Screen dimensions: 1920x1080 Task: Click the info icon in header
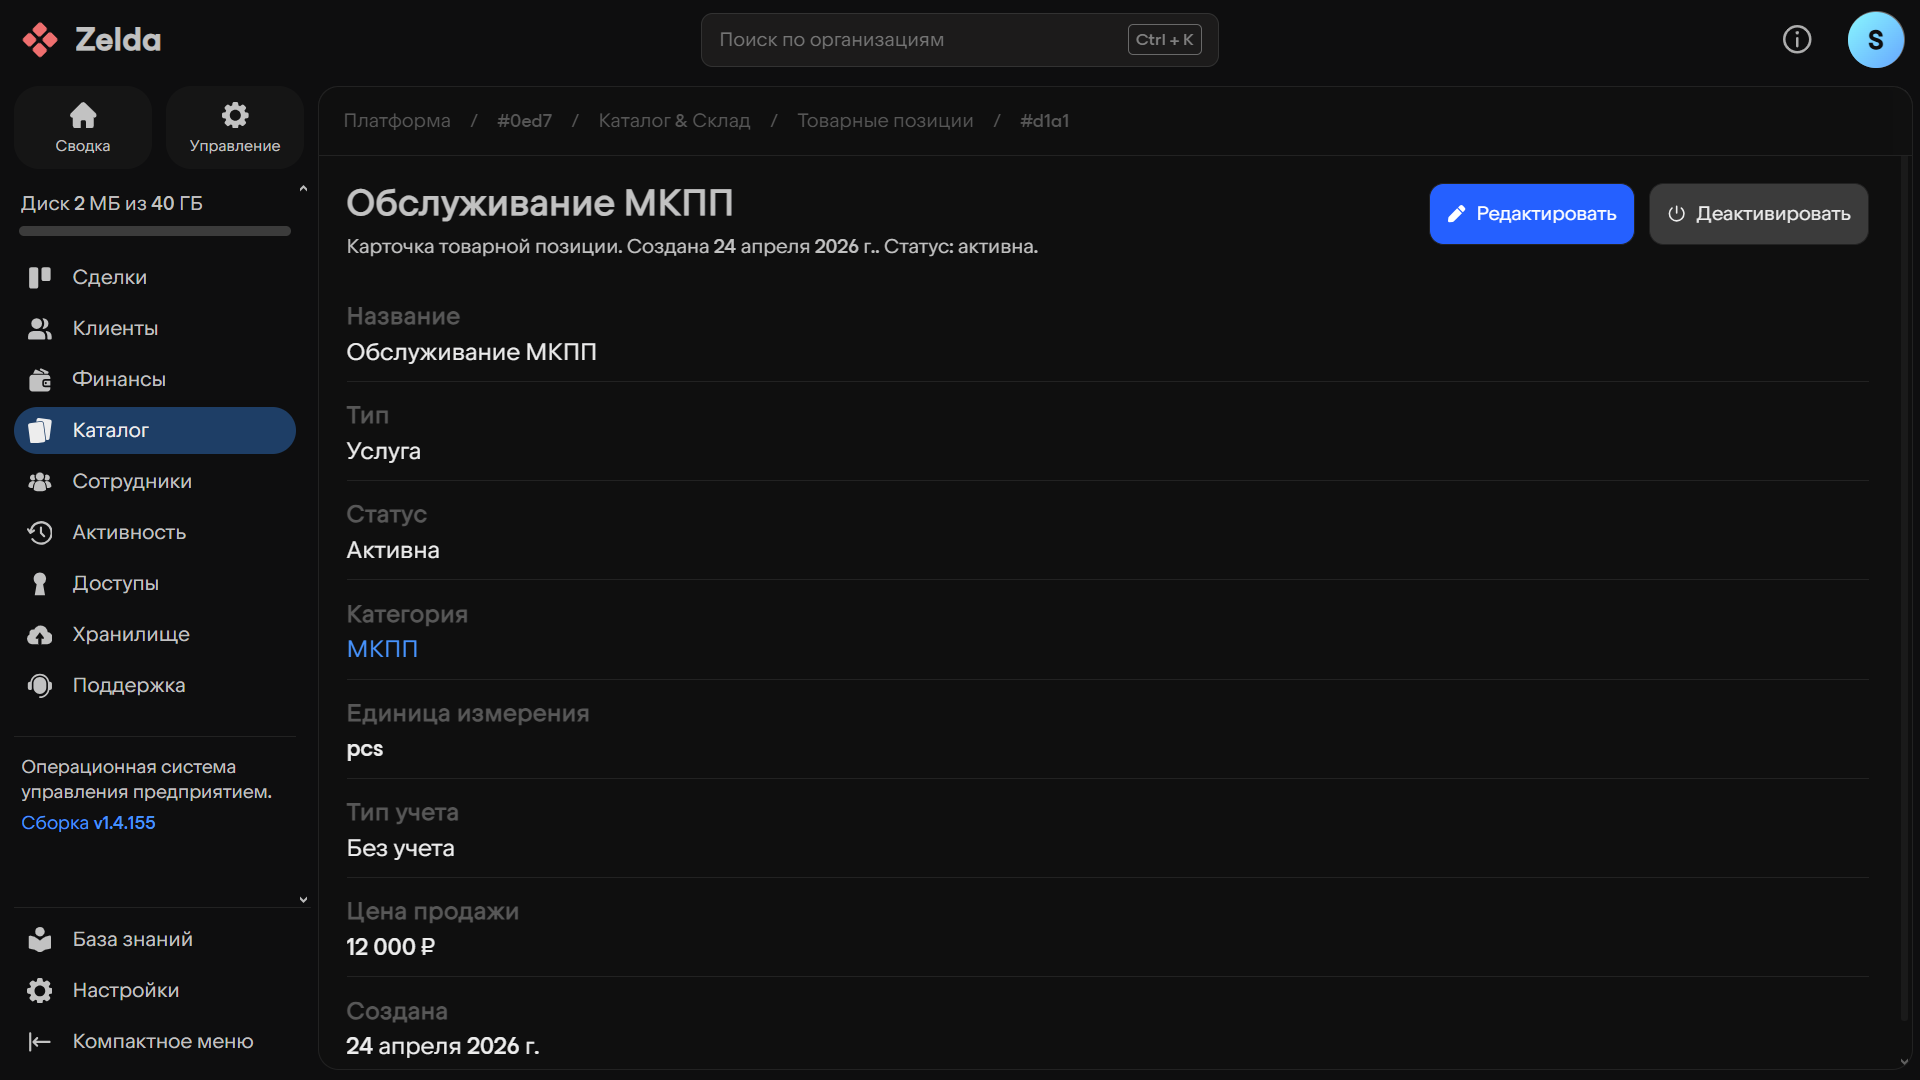click(1797, 40)
